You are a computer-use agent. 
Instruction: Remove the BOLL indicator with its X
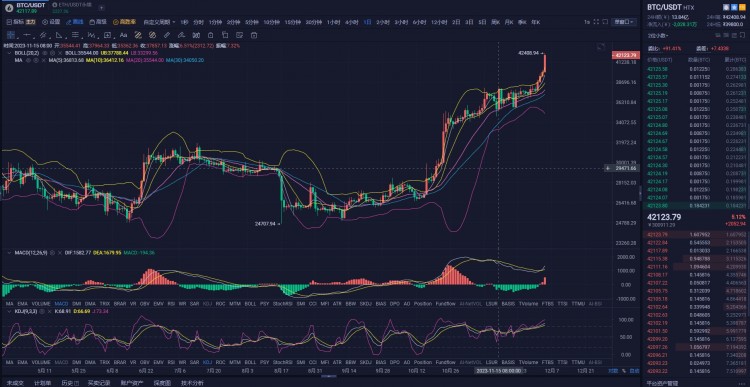point(59,53)
